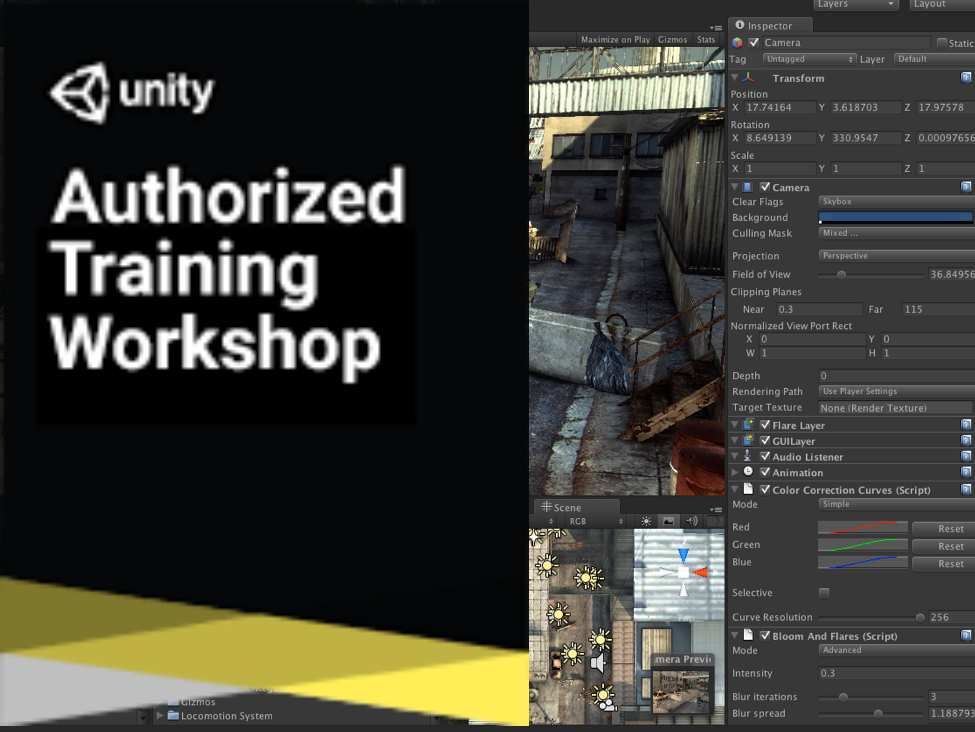This screenshot has height=732, width=975.
Task: Toggle the Camera object active checkbox
Action: pyautogui.click(x=754, y=43)
